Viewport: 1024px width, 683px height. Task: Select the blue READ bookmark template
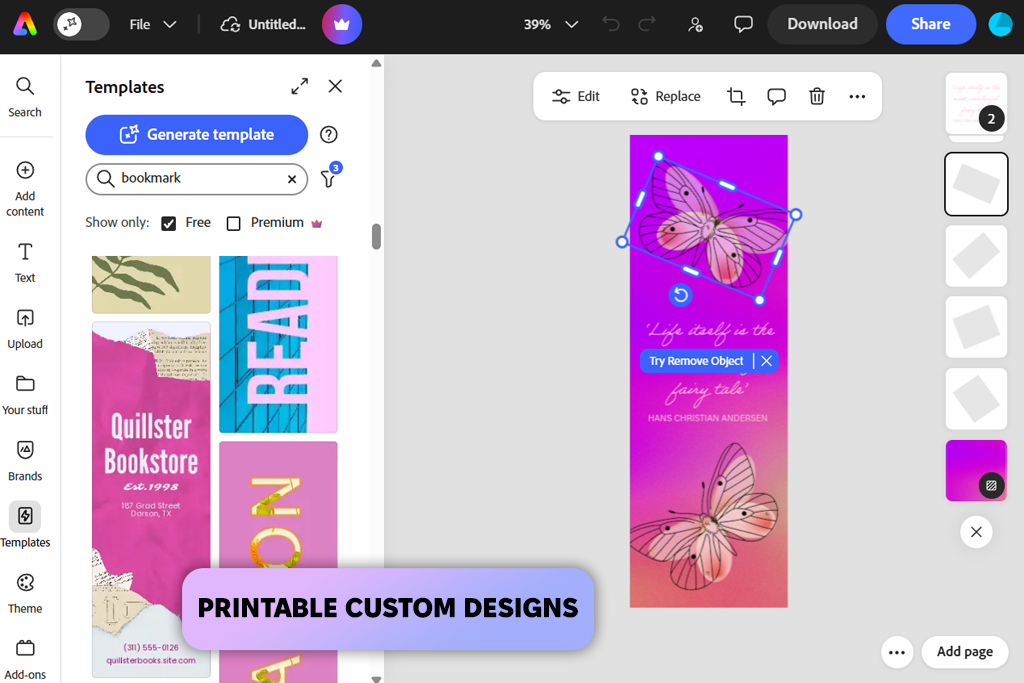[x=278, y=344]
